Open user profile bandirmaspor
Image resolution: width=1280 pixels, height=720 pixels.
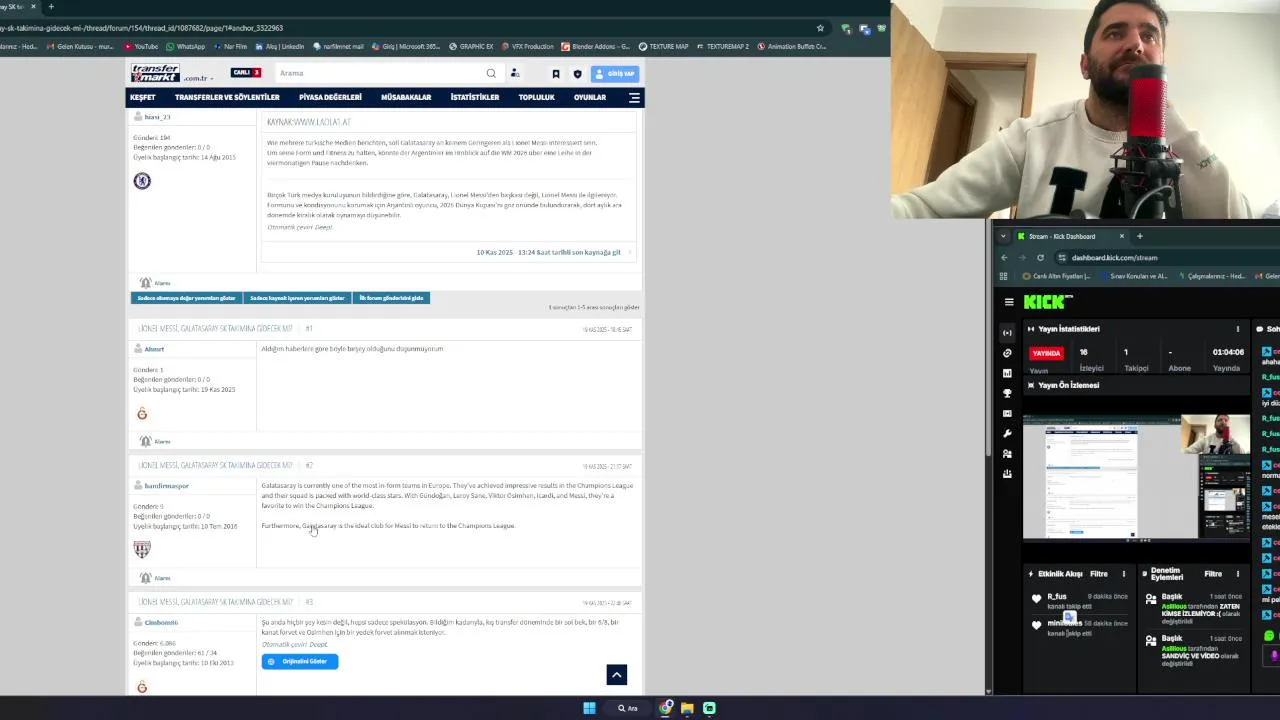click(166, 486)
